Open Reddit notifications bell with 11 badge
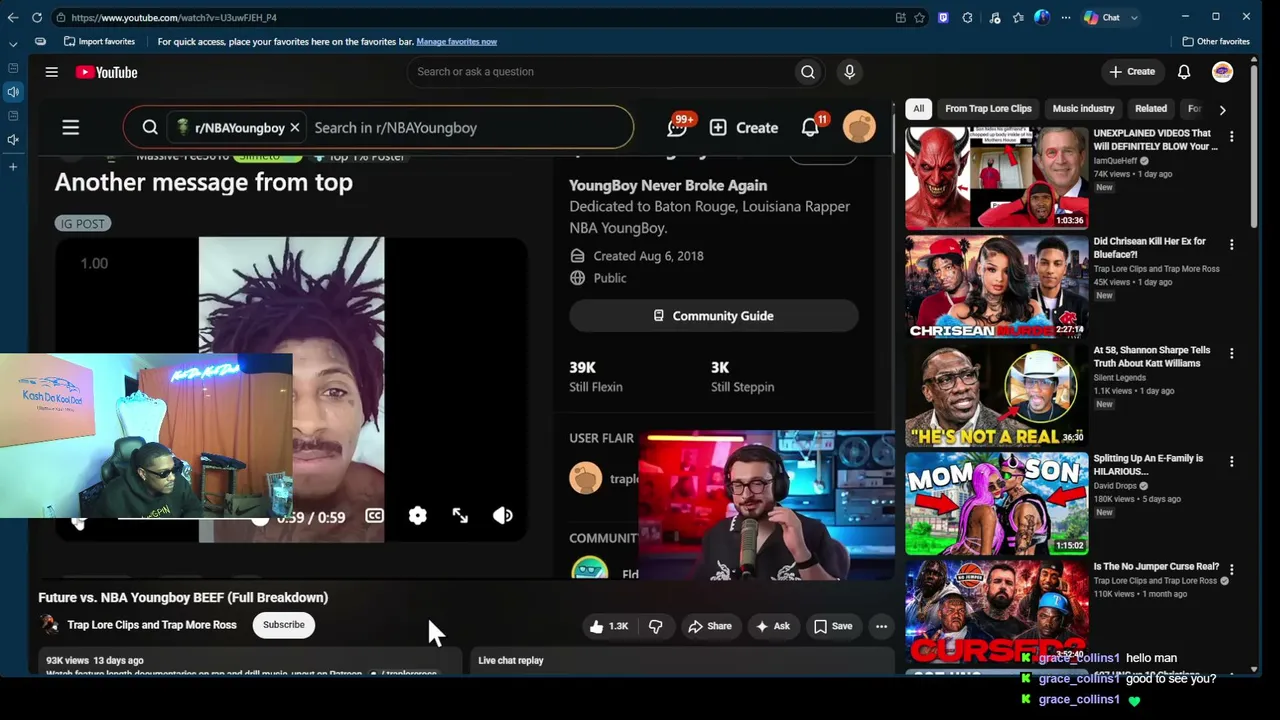Viewport: 1280px width, 720px height. [x=812, y=126]
